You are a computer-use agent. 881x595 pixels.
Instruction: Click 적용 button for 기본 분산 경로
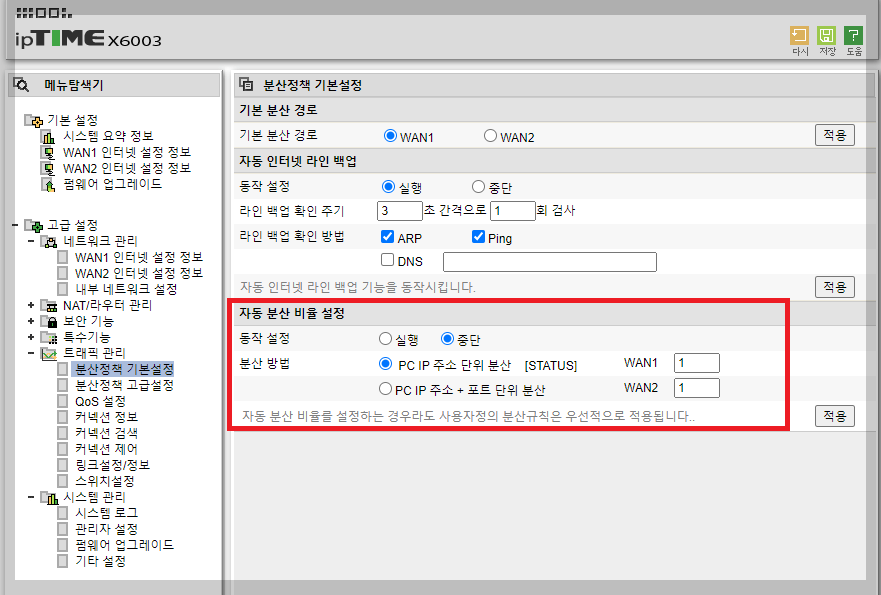click(x=834, y=135)
